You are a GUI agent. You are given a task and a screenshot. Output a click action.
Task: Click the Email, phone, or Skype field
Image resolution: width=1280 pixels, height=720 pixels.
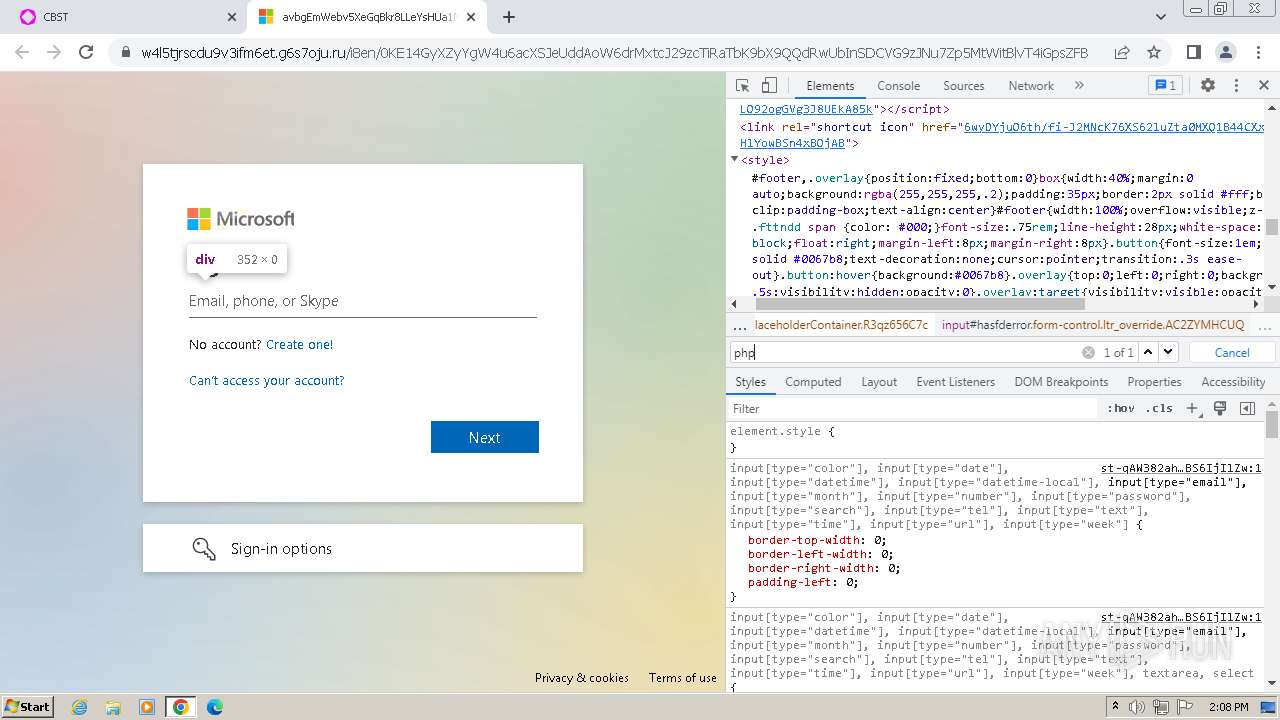[363, 301]
